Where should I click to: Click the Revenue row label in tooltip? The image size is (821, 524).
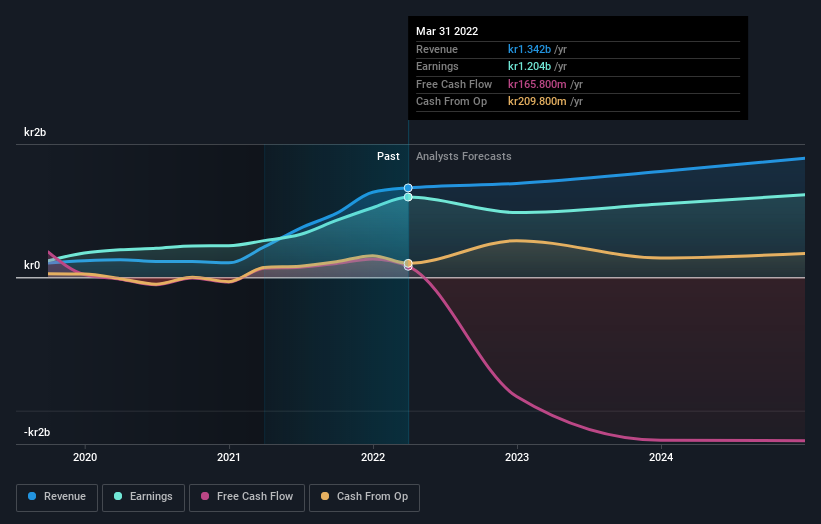pyautogui.click(x=437, y=49)
